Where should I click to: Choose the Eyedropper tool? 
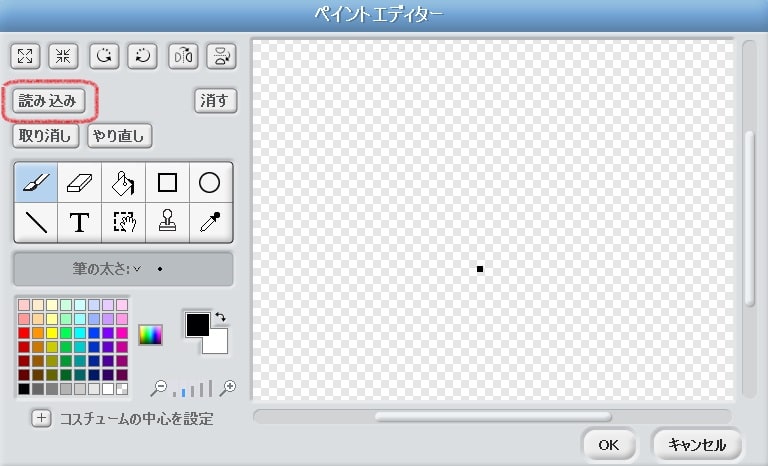(210, 222)
